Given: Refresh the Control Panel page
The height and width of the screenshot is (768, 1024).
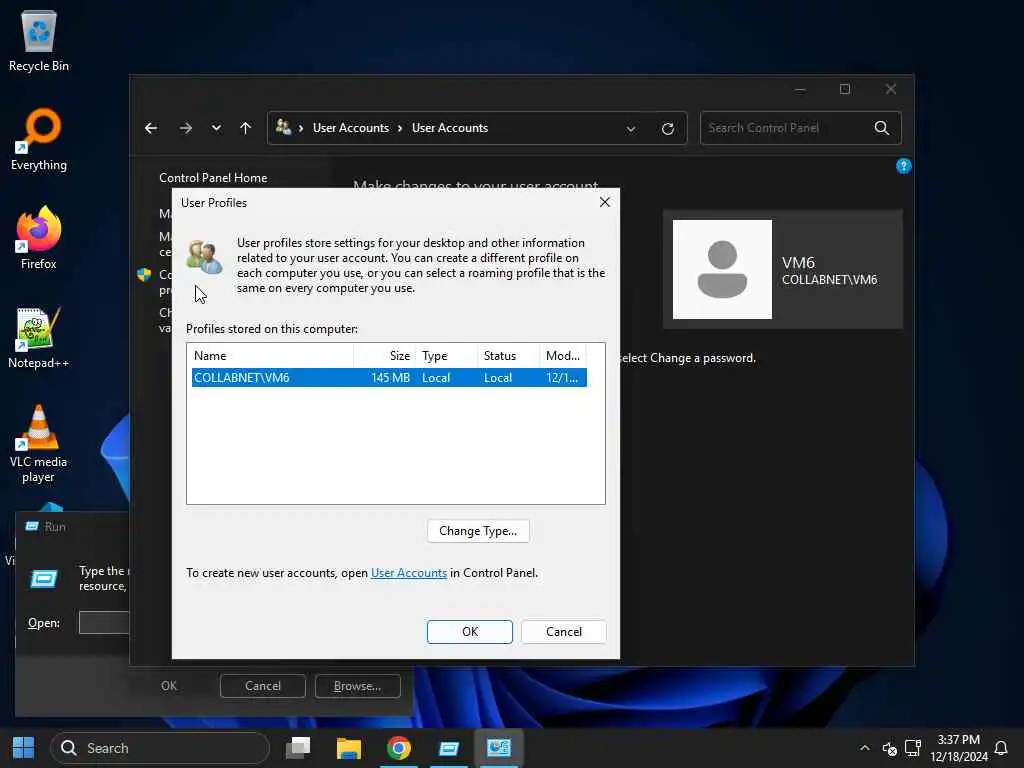Looking at the screenshot, I should 667,129.
